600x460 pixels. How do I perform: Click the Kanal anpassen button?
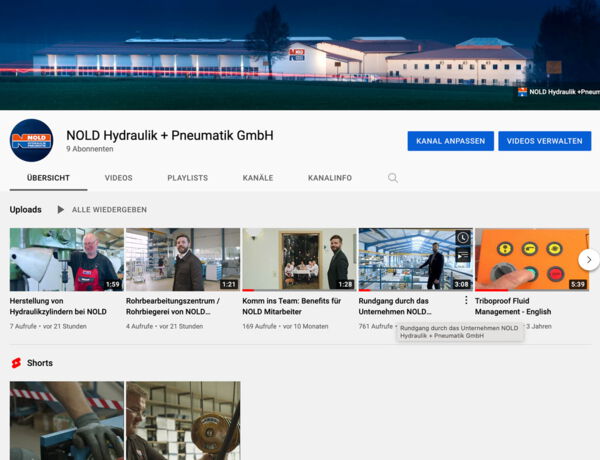point(450,141)
